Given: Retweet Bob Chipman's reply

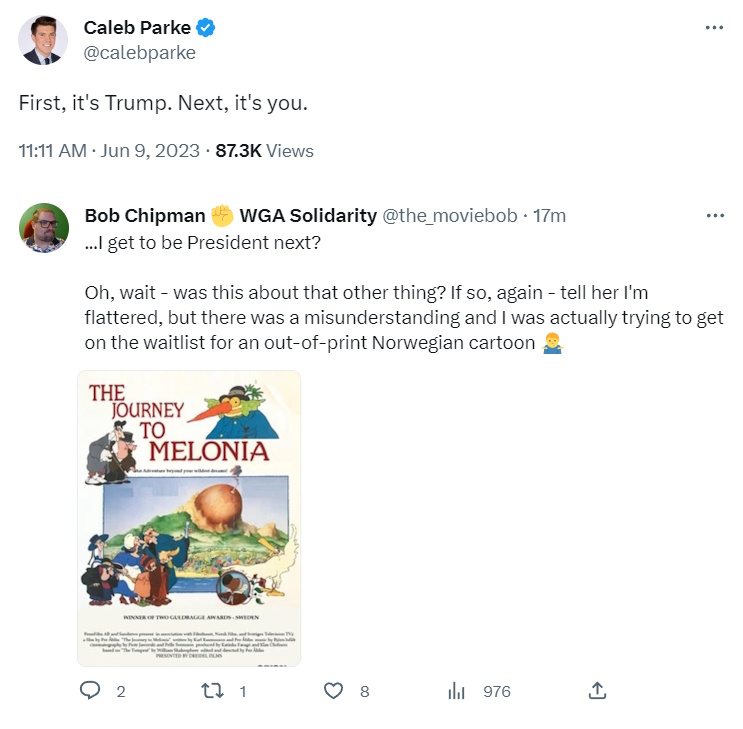Looking at the screenshot, I should [211, 691].
